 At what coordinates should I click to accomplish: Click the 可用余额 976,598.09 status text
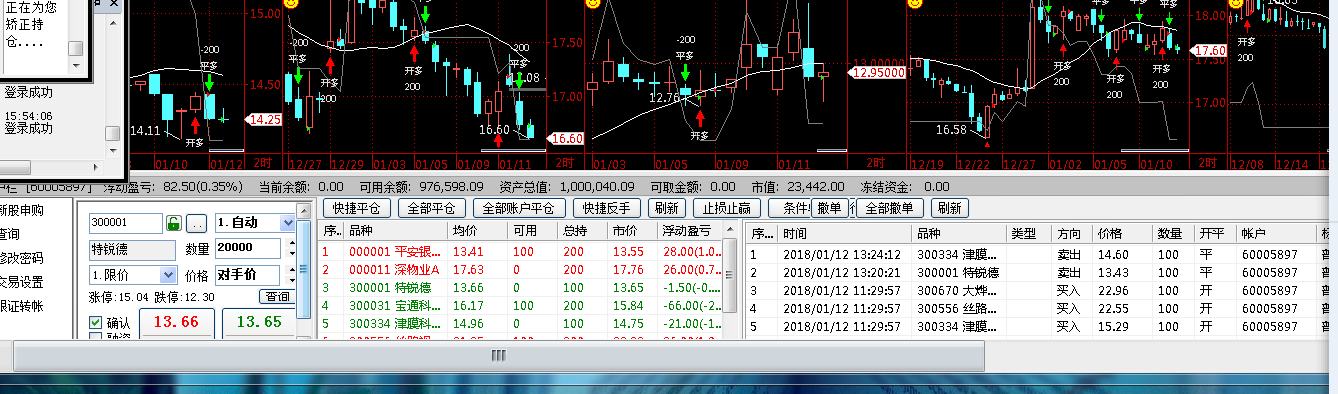(x=421, y=187)
